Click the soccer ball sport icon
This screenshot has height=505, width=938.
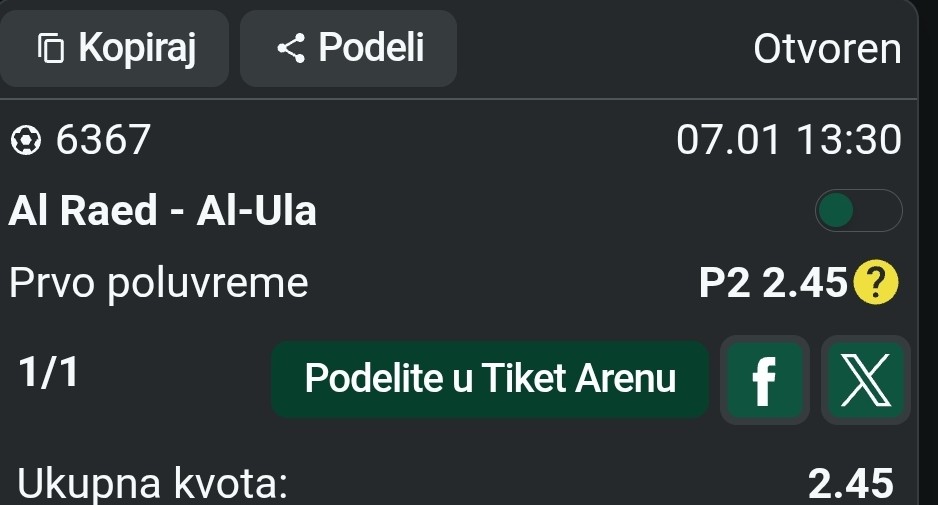25,141
